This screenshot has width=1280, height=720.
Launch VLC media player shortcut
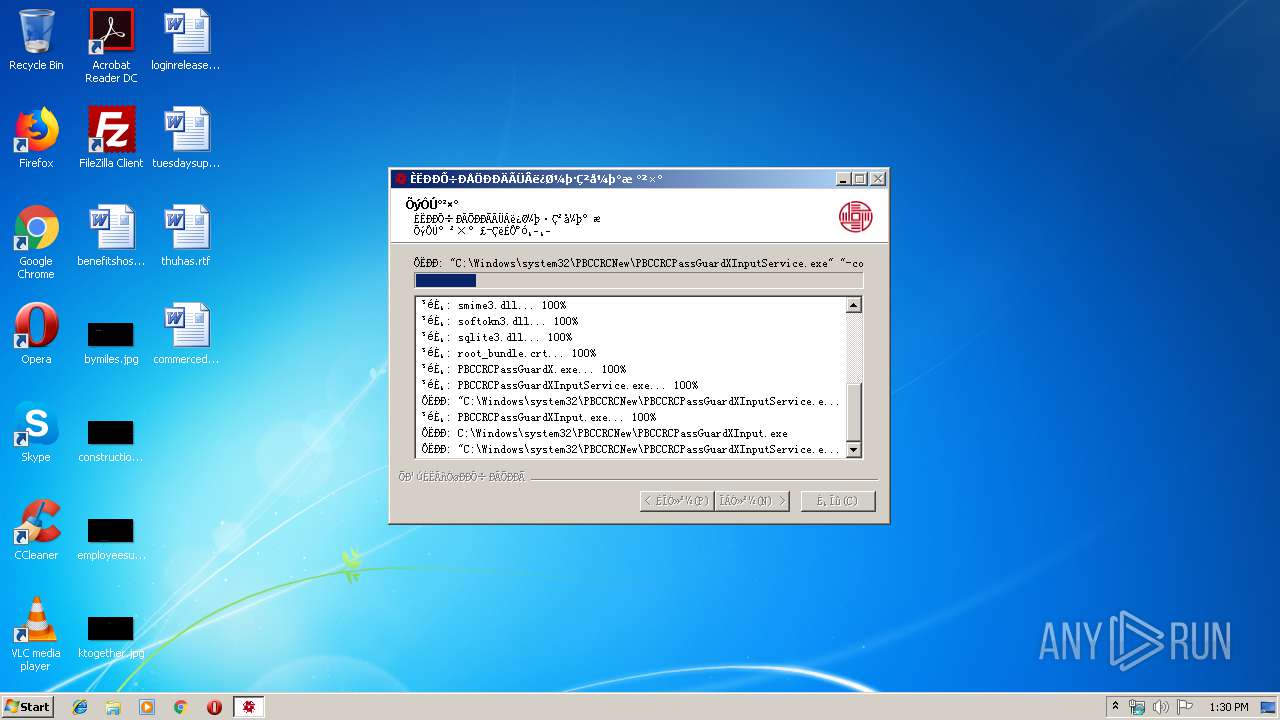(x=36, y=634)
